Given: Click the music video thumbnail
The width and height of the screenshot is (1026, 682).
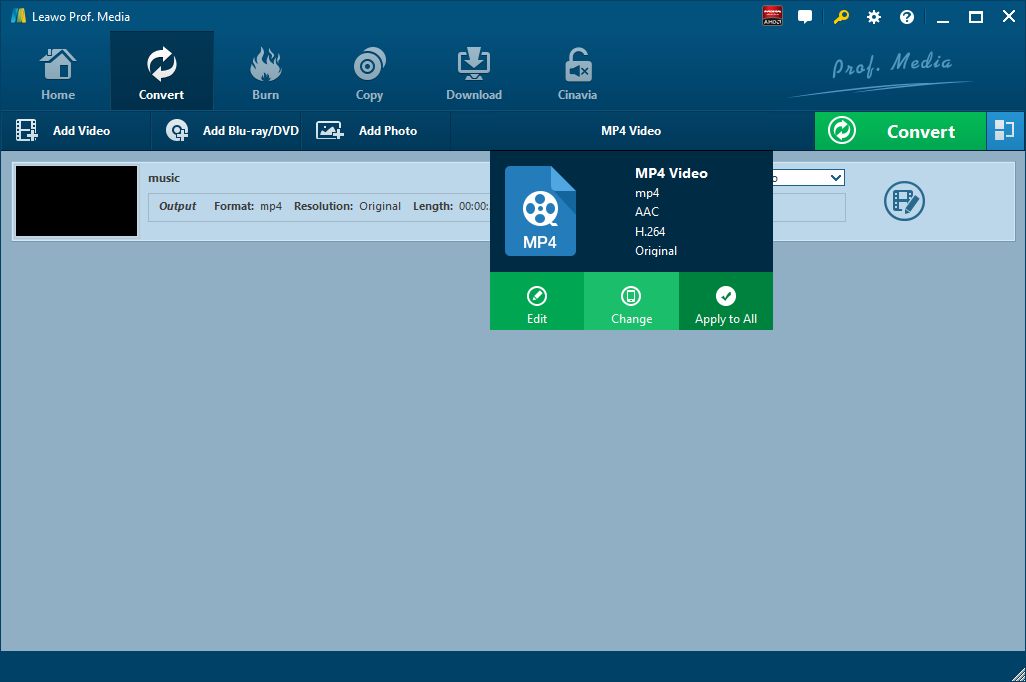Looking at the screenshot, I should coord(77,201).
